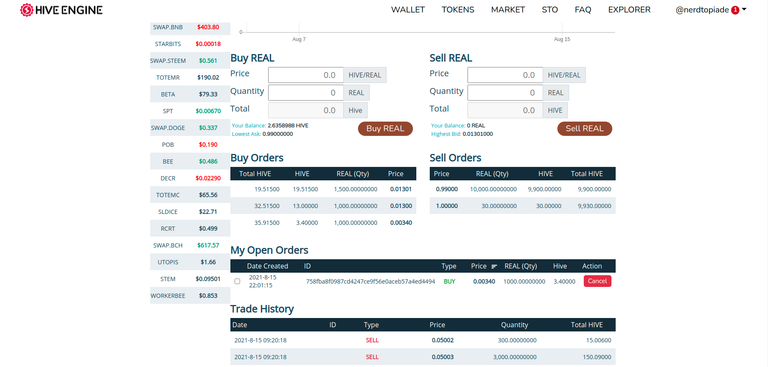Click the Total HIVE header in Trade History
This screenshot has width=768, height=367.
(x=587, y=325)
